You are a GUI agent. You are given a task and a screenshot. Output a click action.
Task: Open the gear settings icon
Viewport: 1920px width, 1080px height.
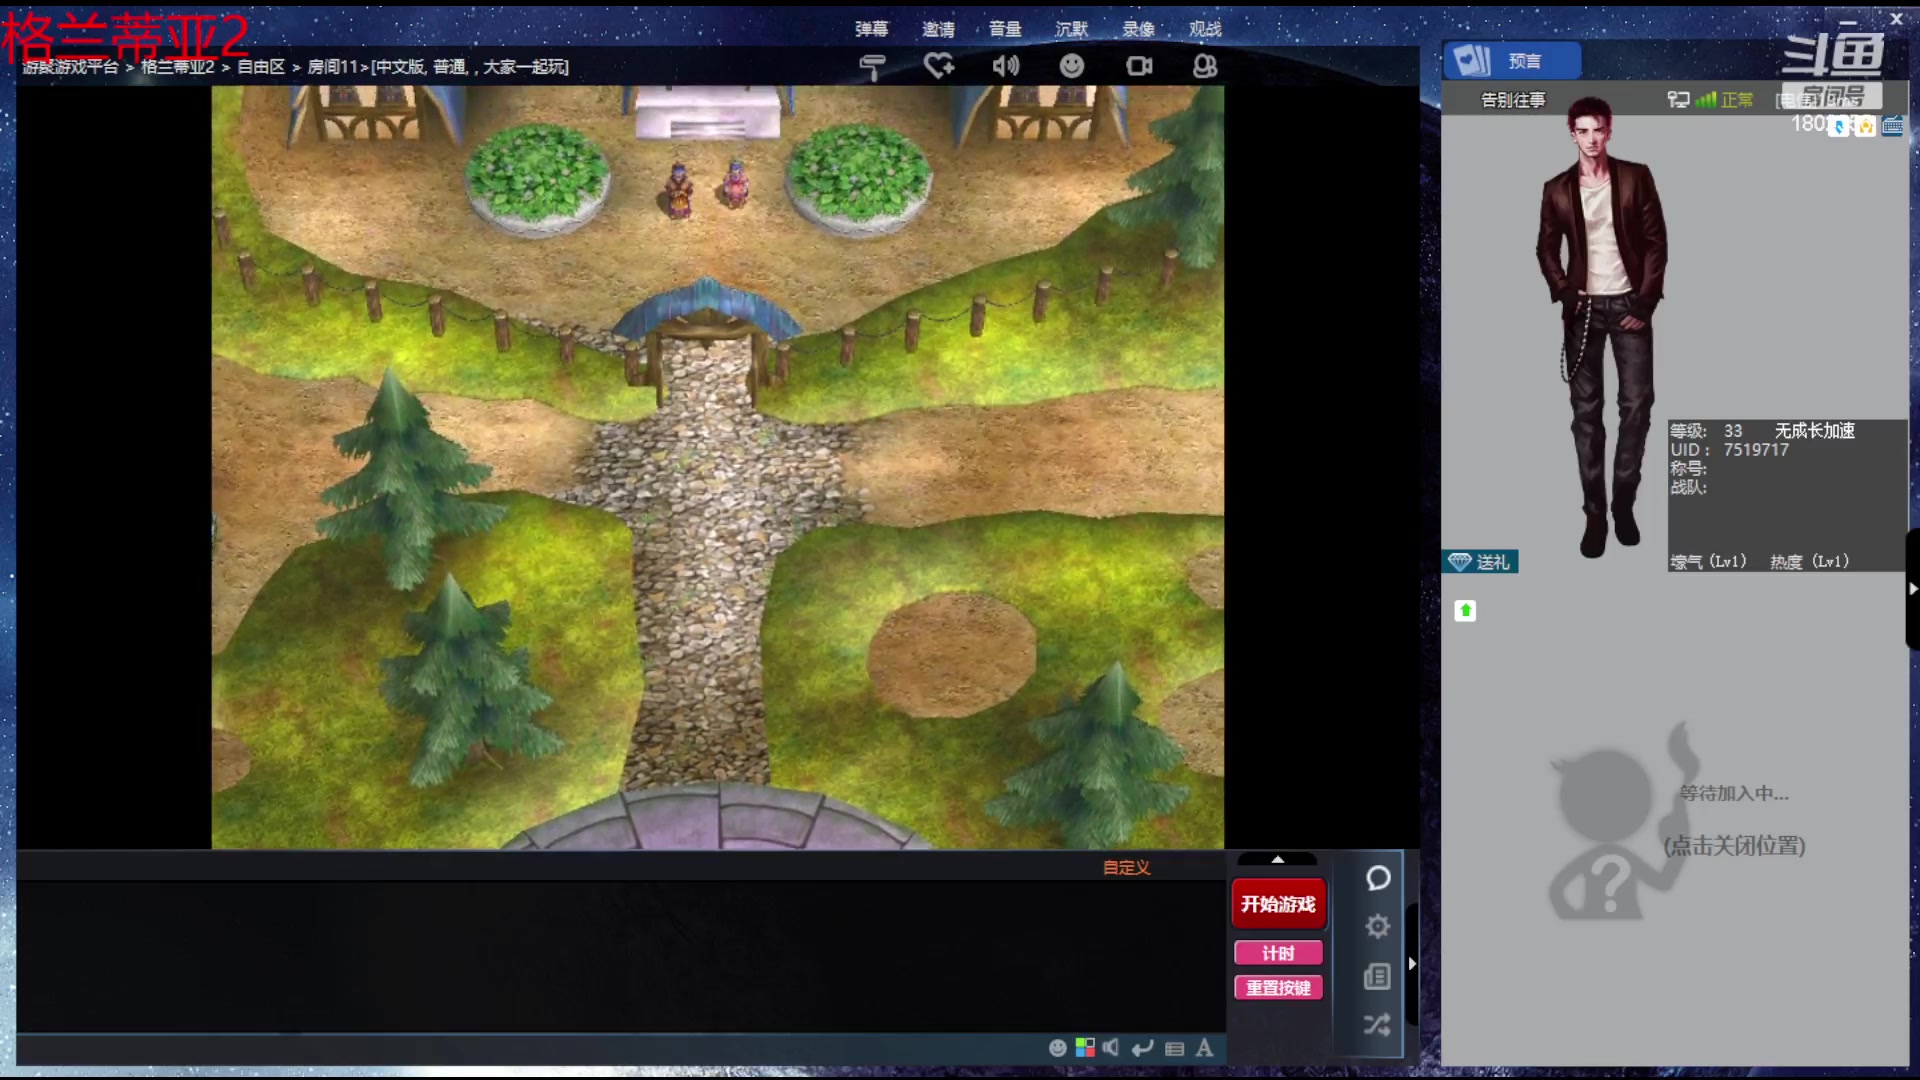pos(1378,927)
